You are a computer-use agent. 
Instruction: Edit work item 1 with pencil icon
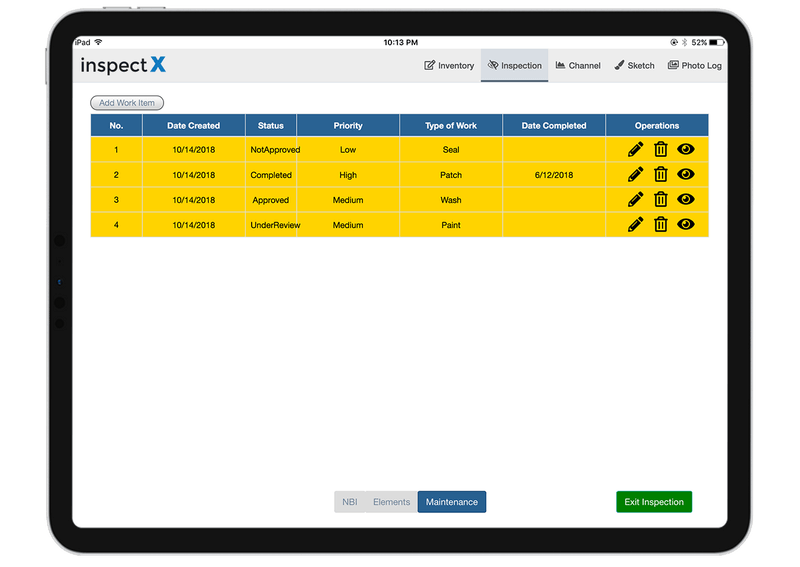pyautogui.click(x=635, y=150)
